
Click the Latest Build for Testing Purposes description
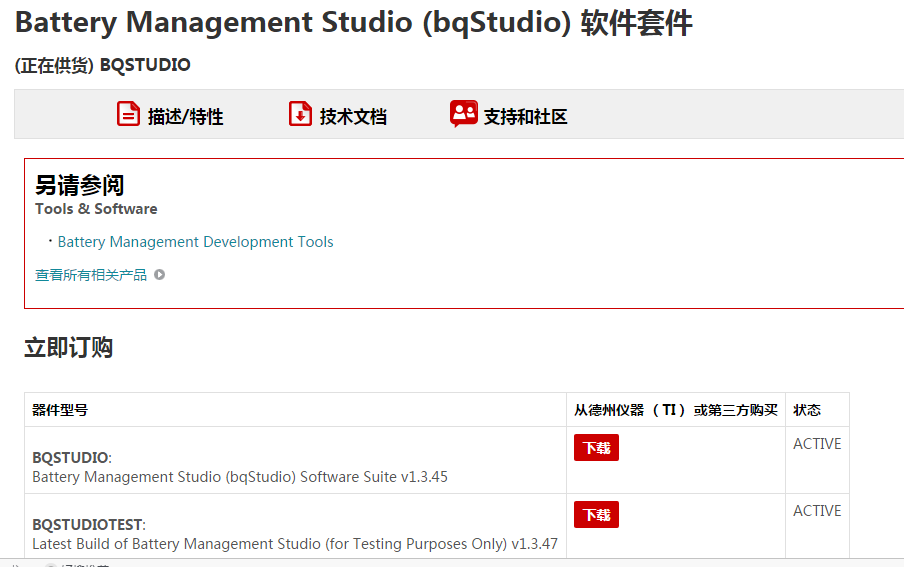tap(295, 544)
